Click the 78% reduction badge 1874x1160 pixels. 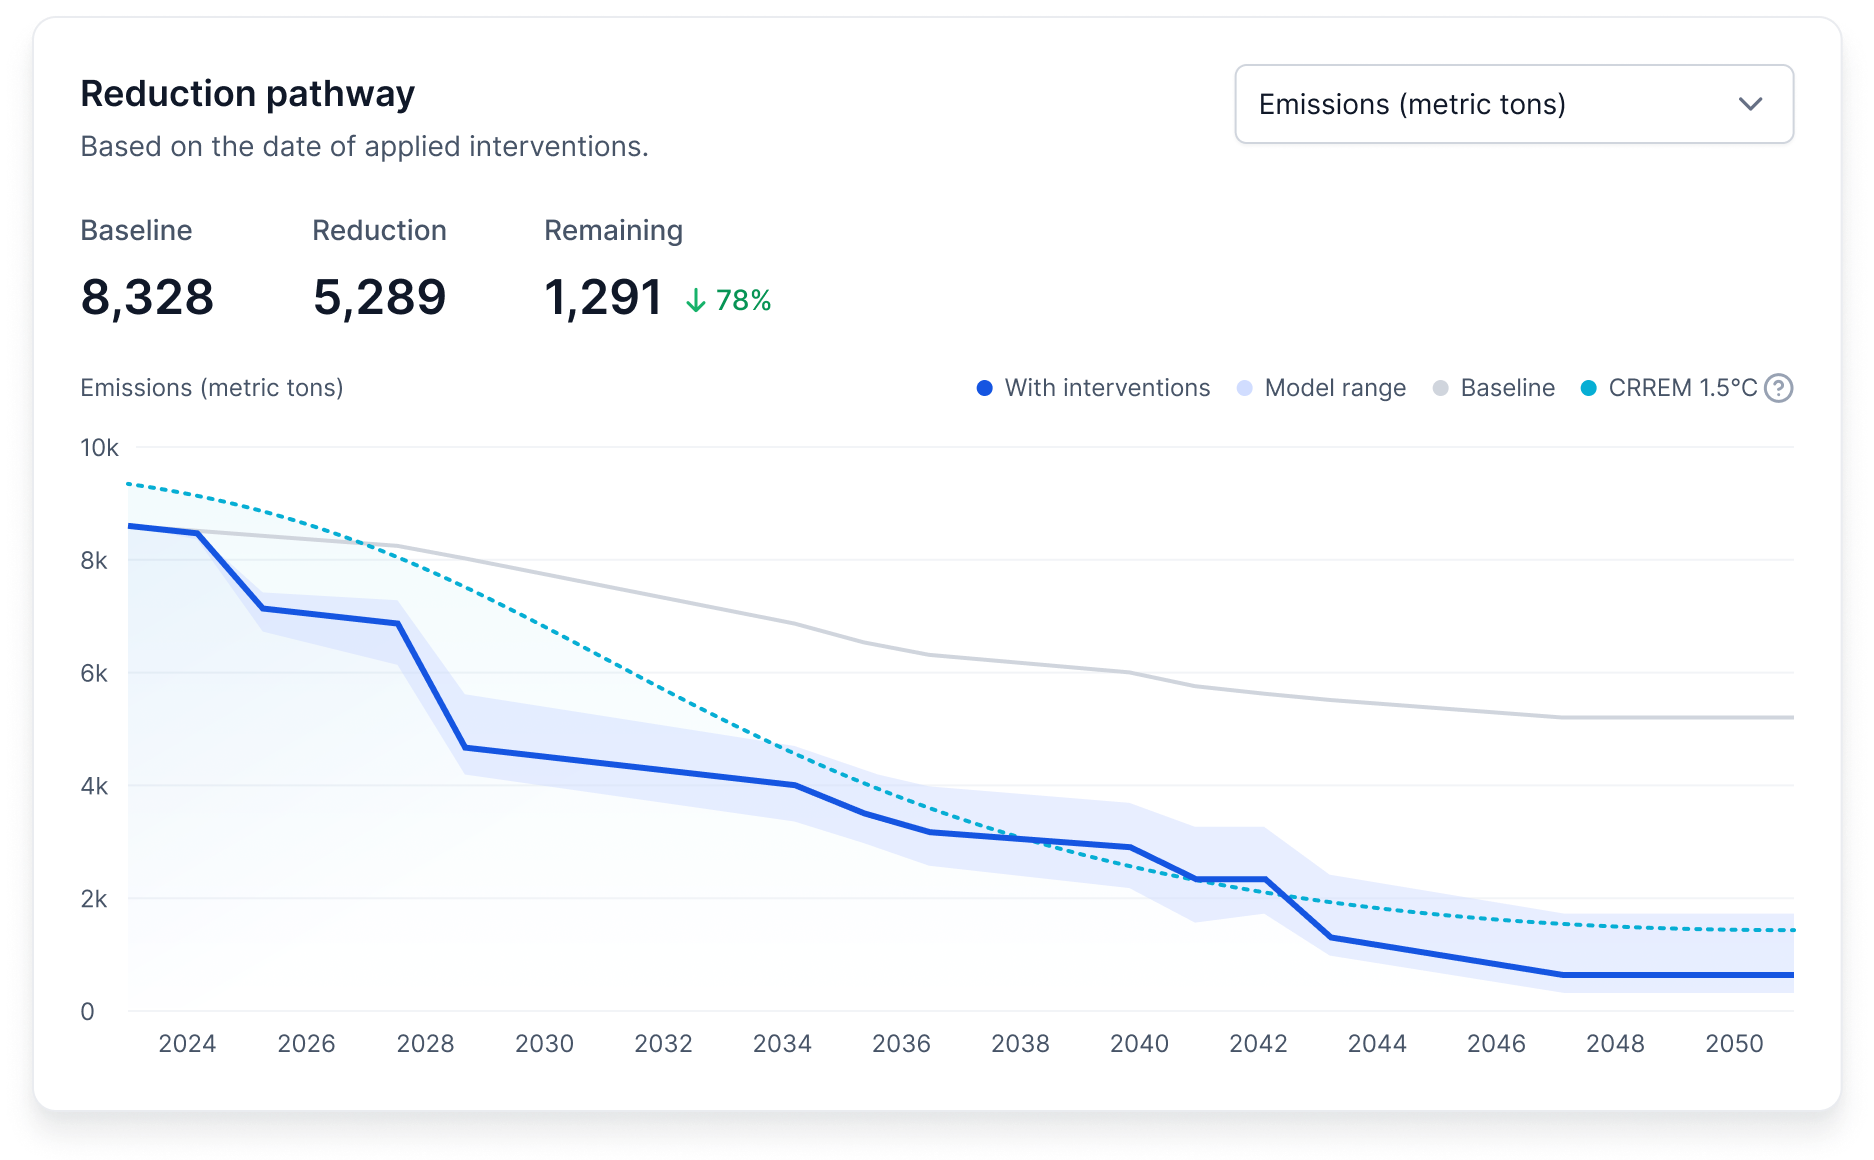point(743,300)
